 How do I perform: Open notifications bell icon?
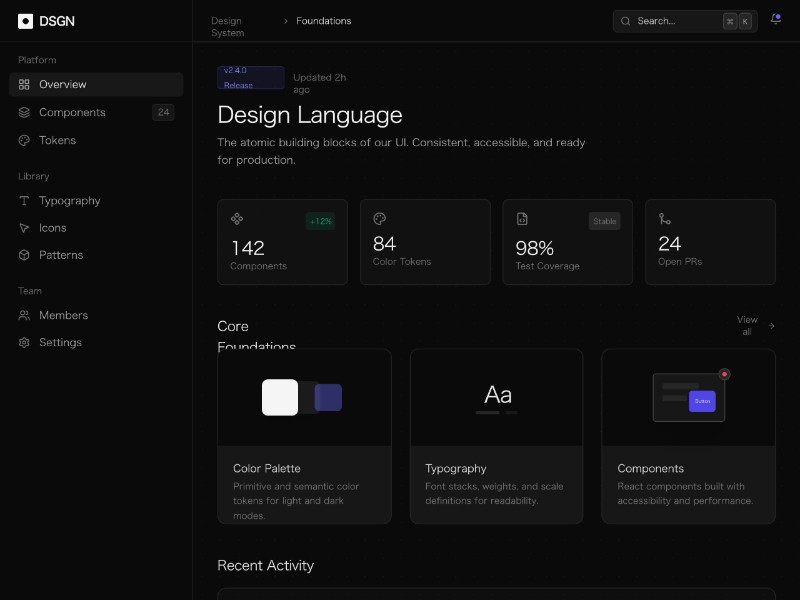(776, 19)
